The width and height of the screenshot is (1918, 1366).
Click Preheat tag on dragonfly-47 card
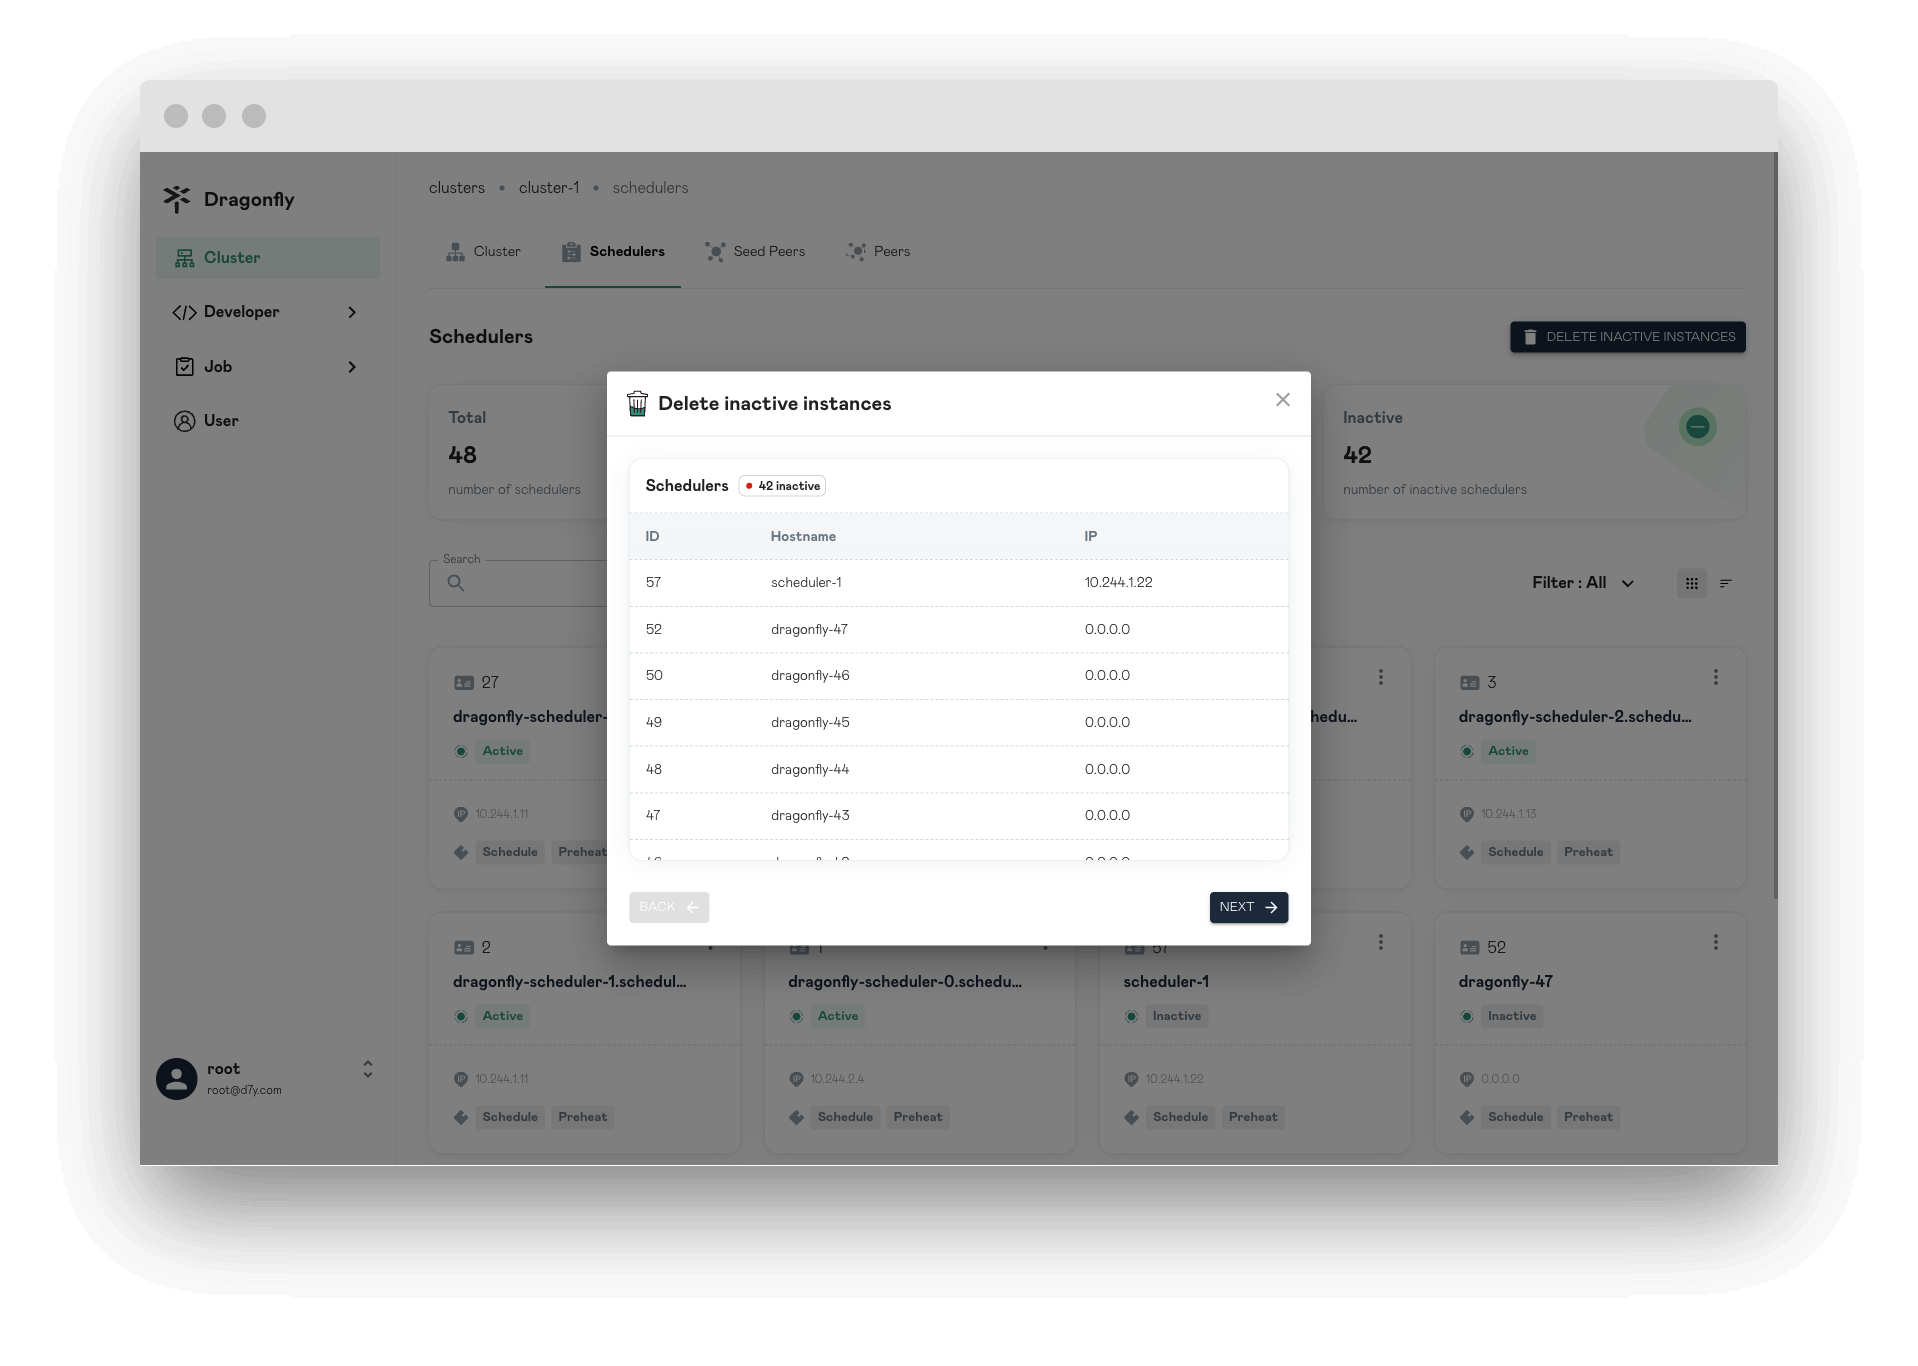point(1588,1118)
